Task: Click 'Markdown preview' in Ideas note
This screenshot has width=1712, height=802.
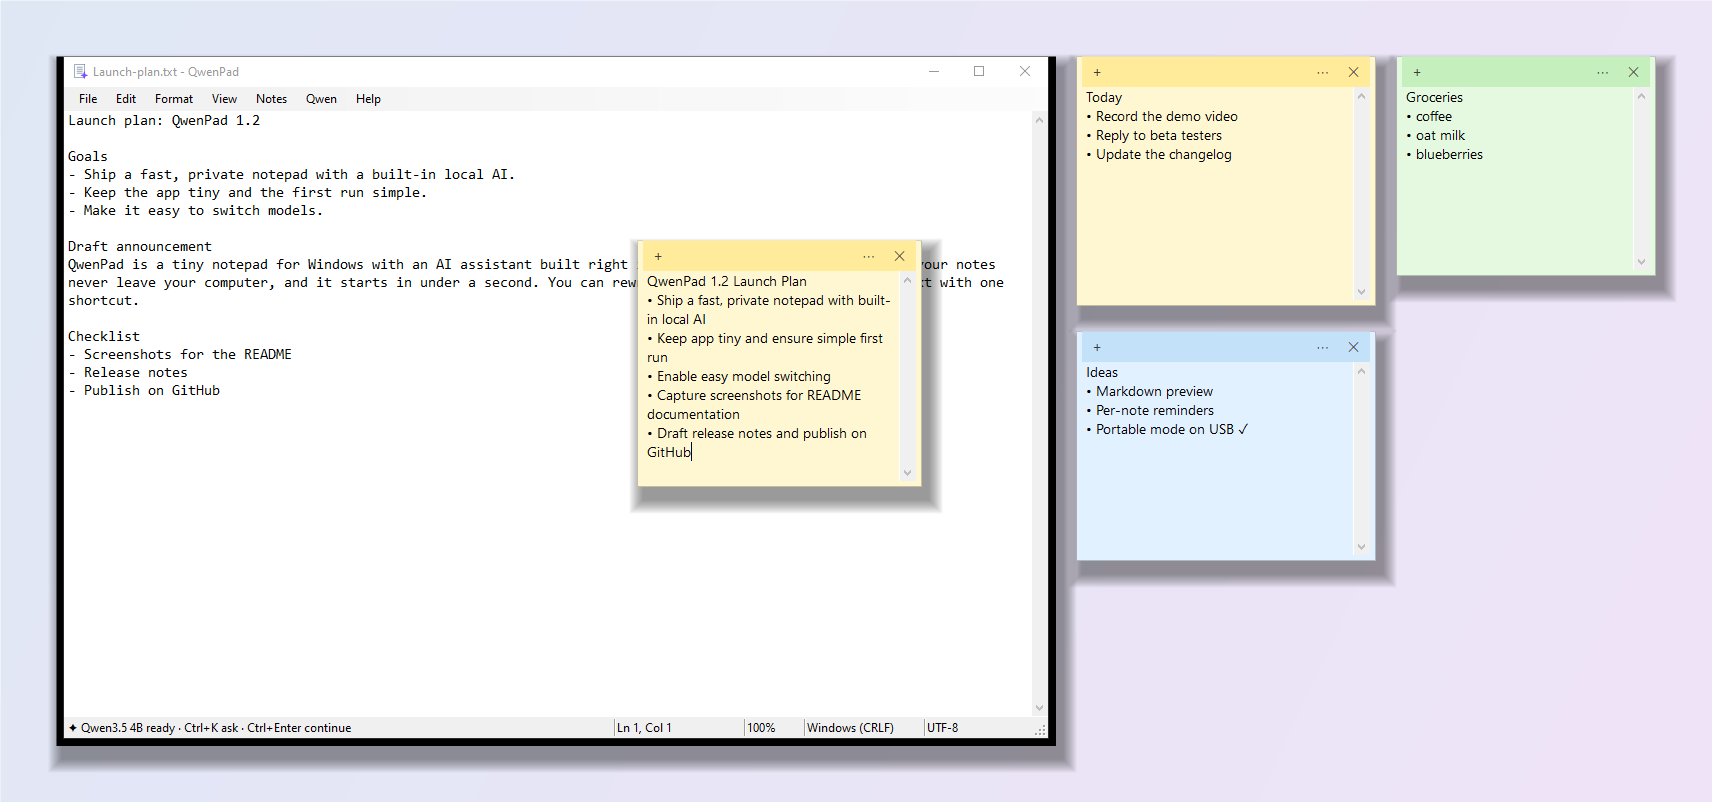Action: [x=1154, y=392]
